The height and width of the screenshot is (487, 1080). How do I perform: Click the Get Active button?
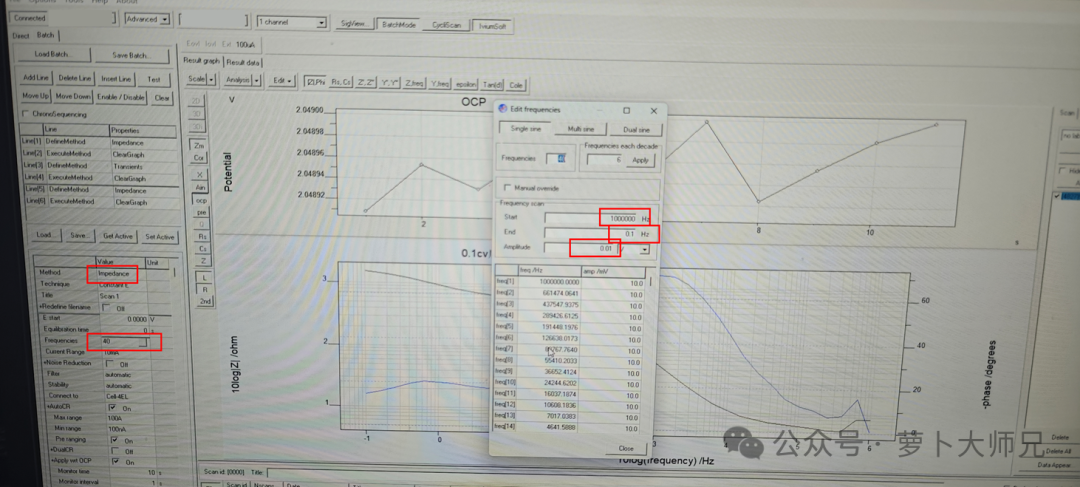[117, 236]
